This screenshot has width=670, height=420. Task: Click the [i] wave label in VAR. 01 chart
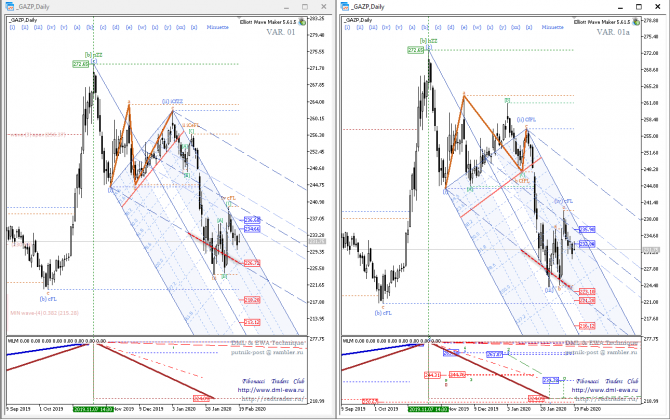click(12, 27)
